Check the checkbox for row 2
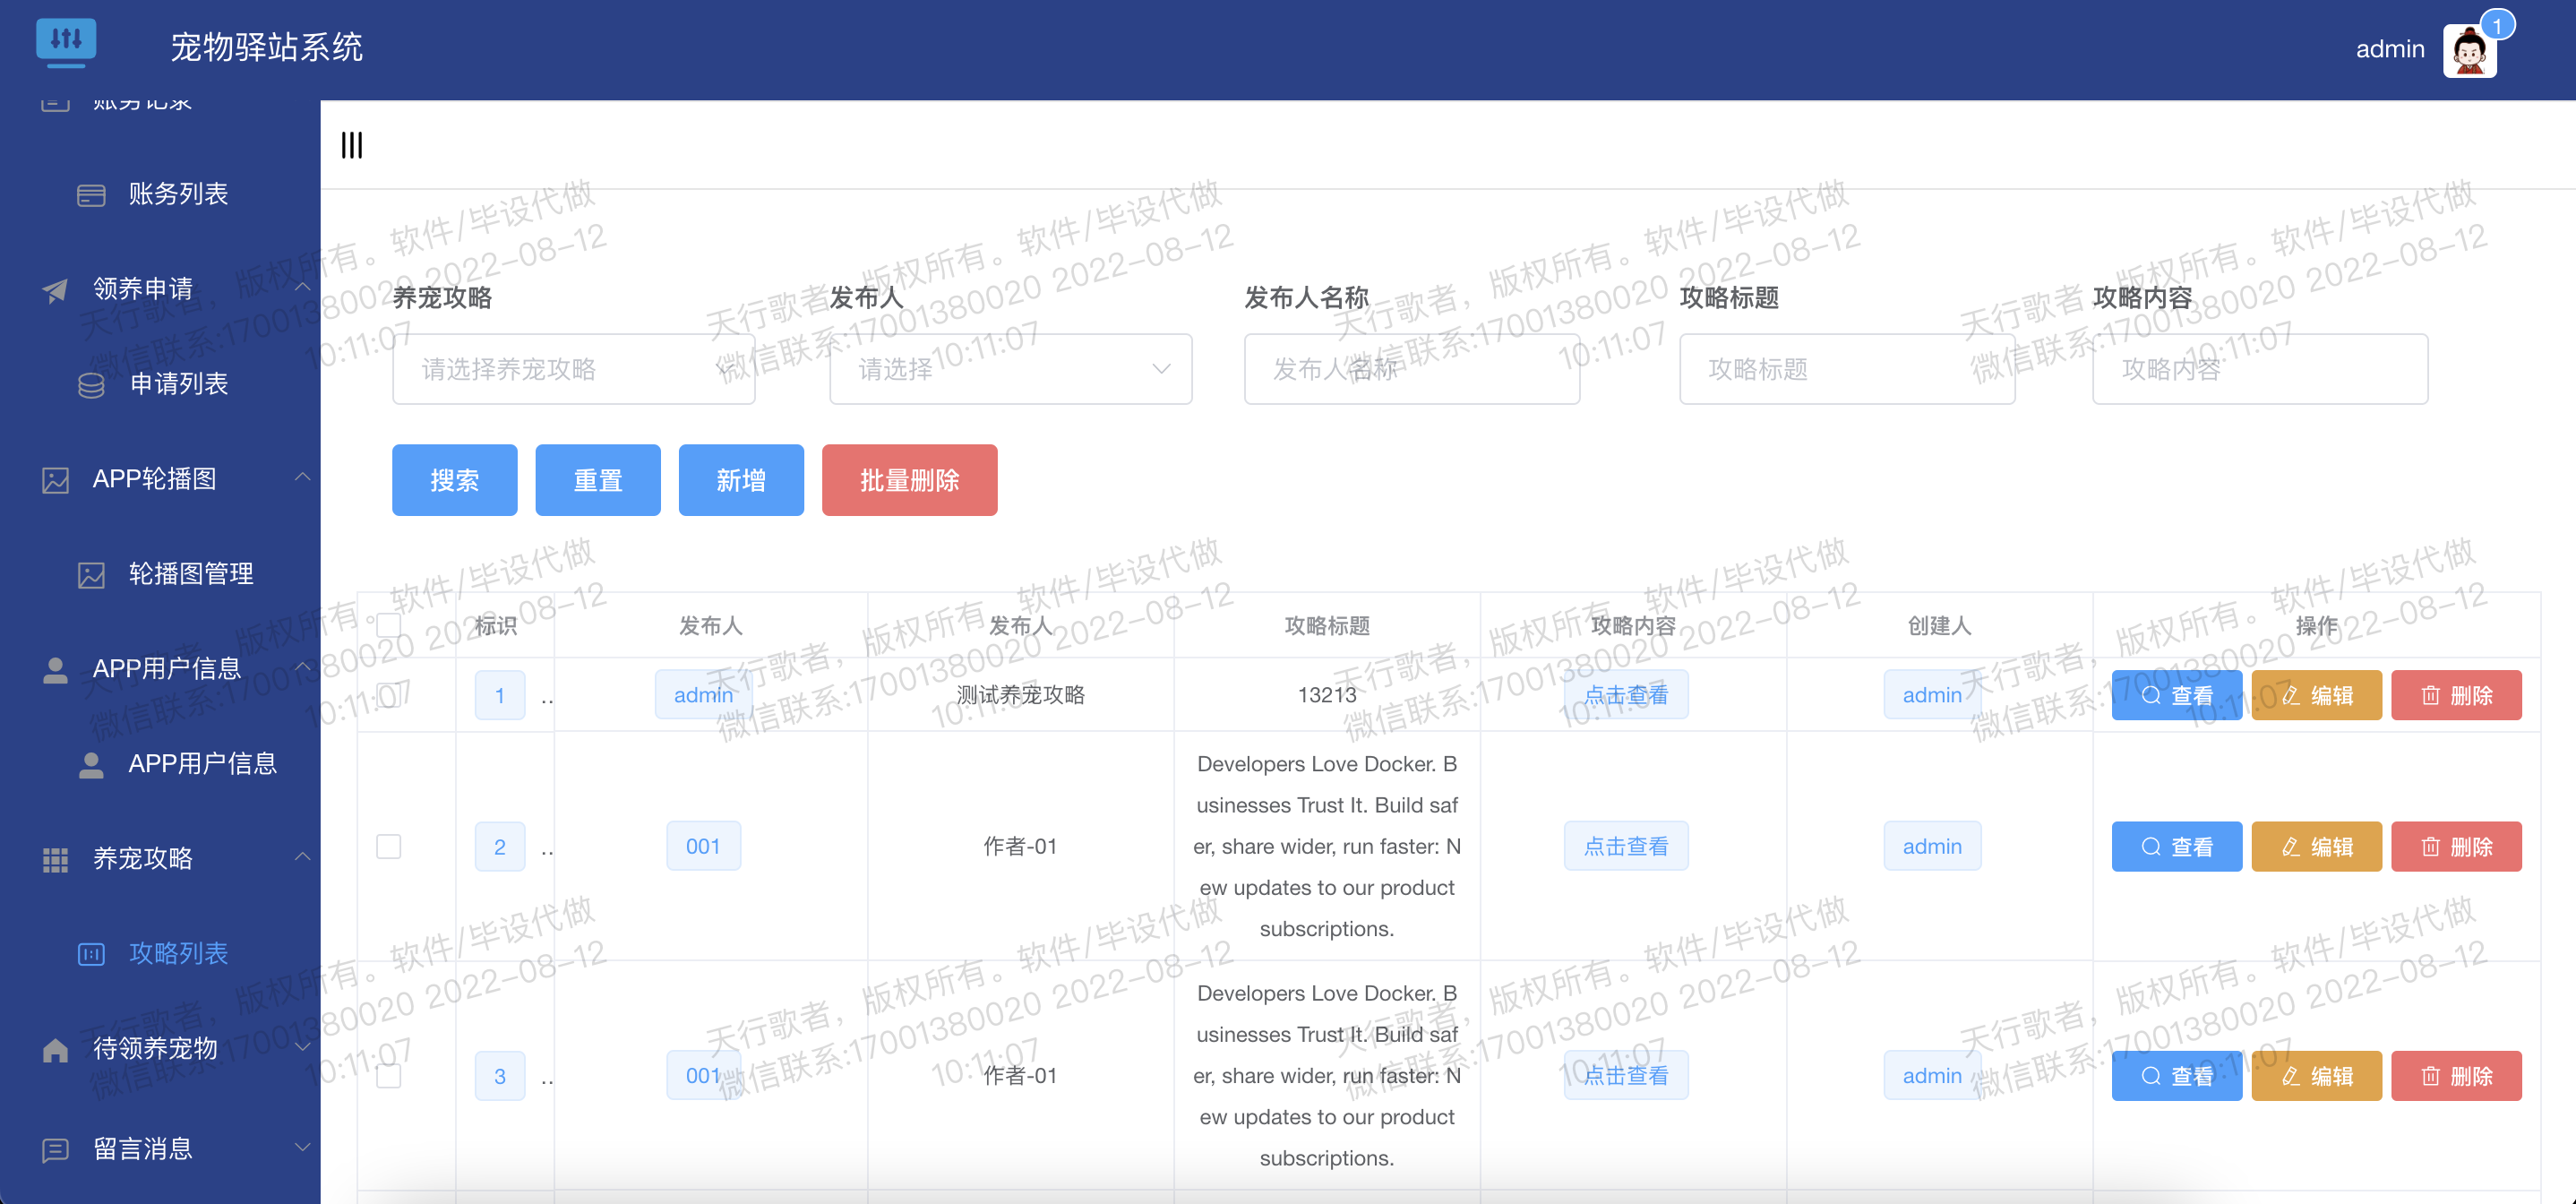 389,845
